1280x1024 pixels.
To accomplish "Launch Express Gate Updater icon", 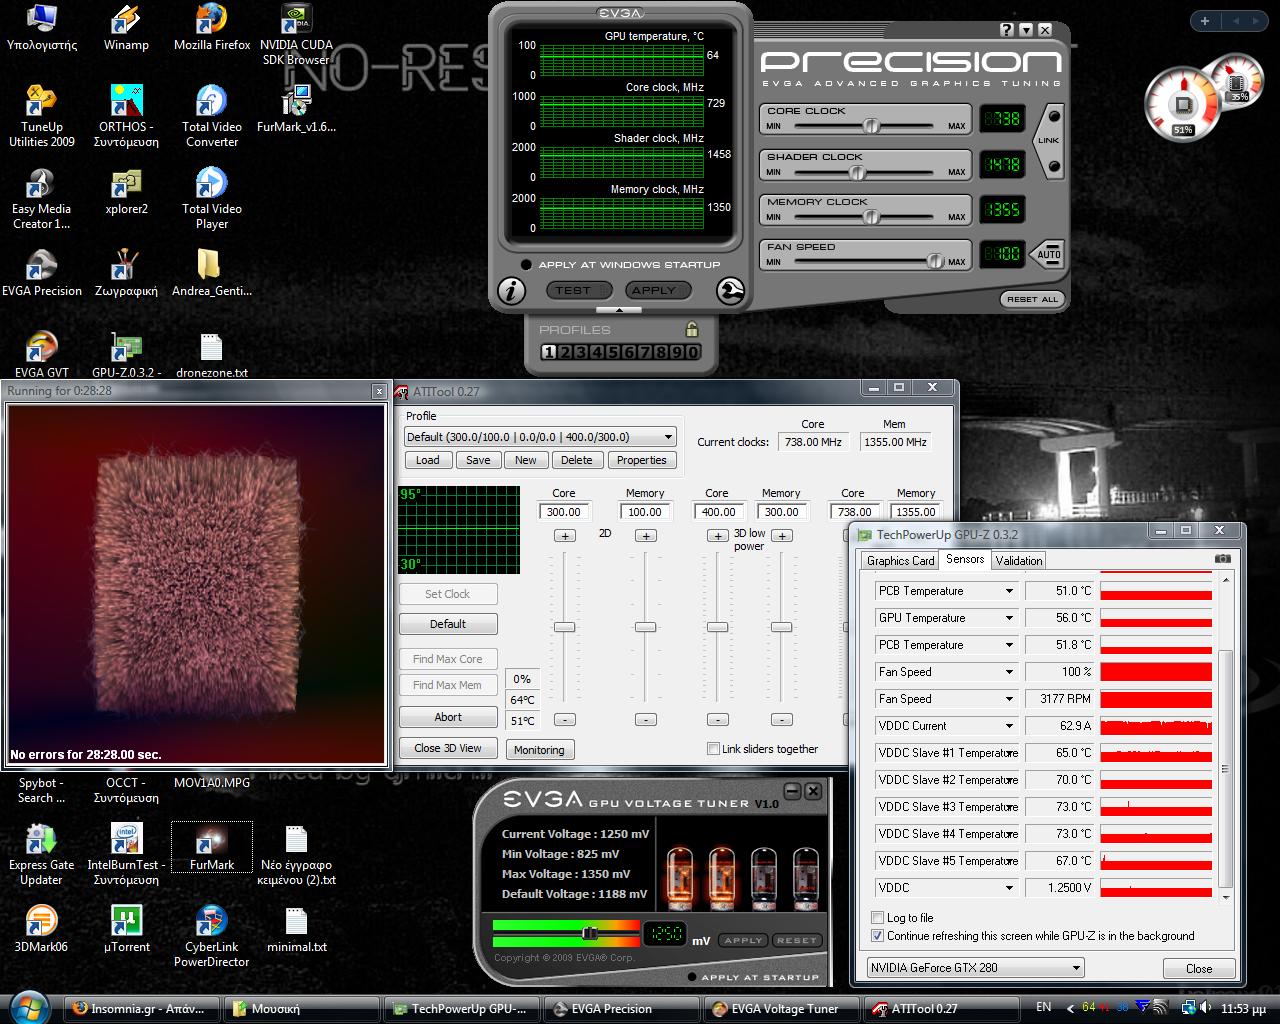I will [42, 855].
